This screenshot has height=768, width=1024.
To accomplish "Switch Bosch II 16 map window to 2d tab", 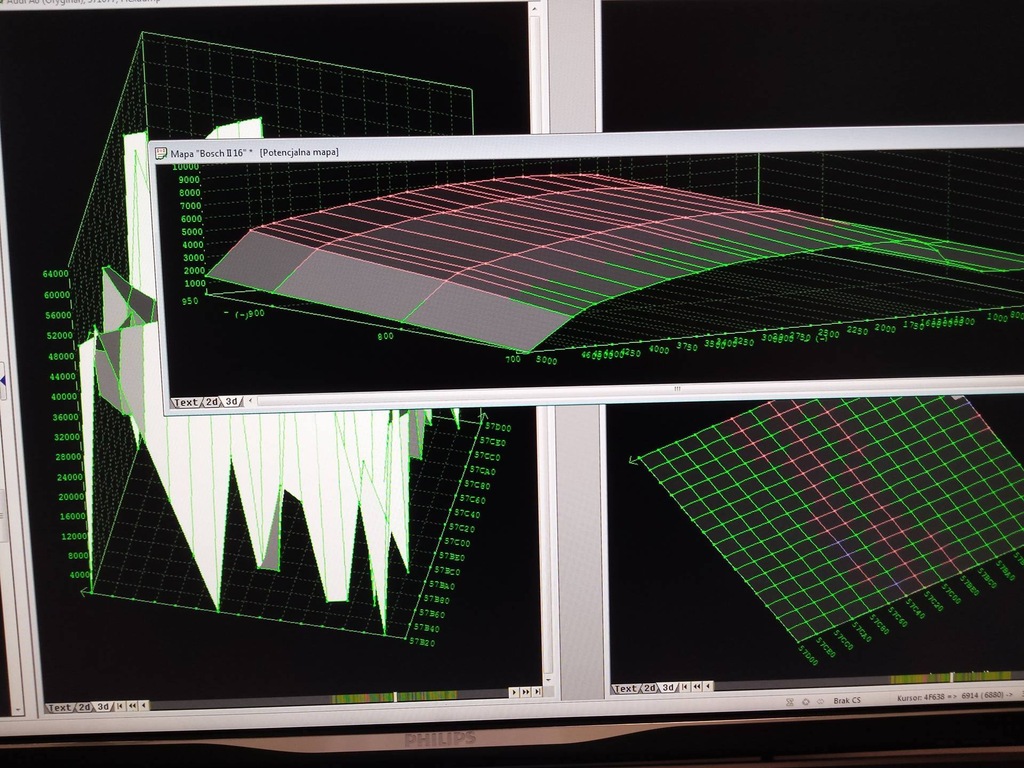I will 212,402.
